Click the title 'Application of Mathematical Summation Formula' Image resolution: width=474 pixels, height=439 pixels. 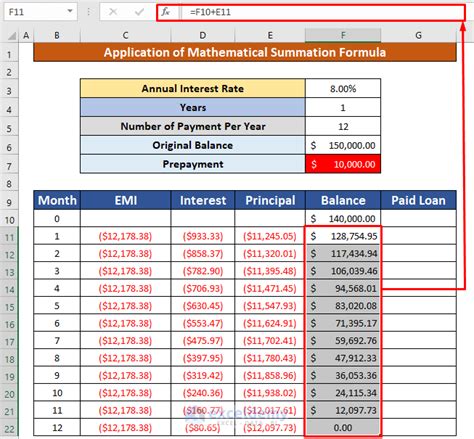coord(245,52)
